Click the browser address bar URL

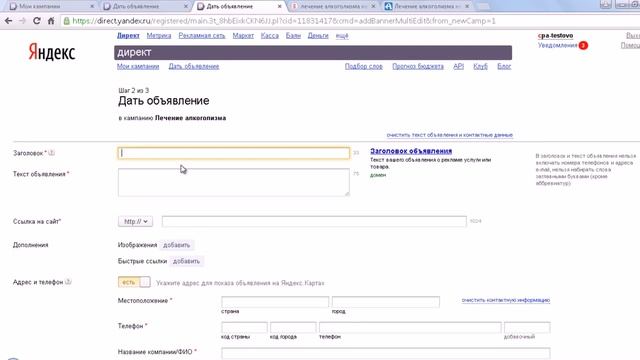284,21
